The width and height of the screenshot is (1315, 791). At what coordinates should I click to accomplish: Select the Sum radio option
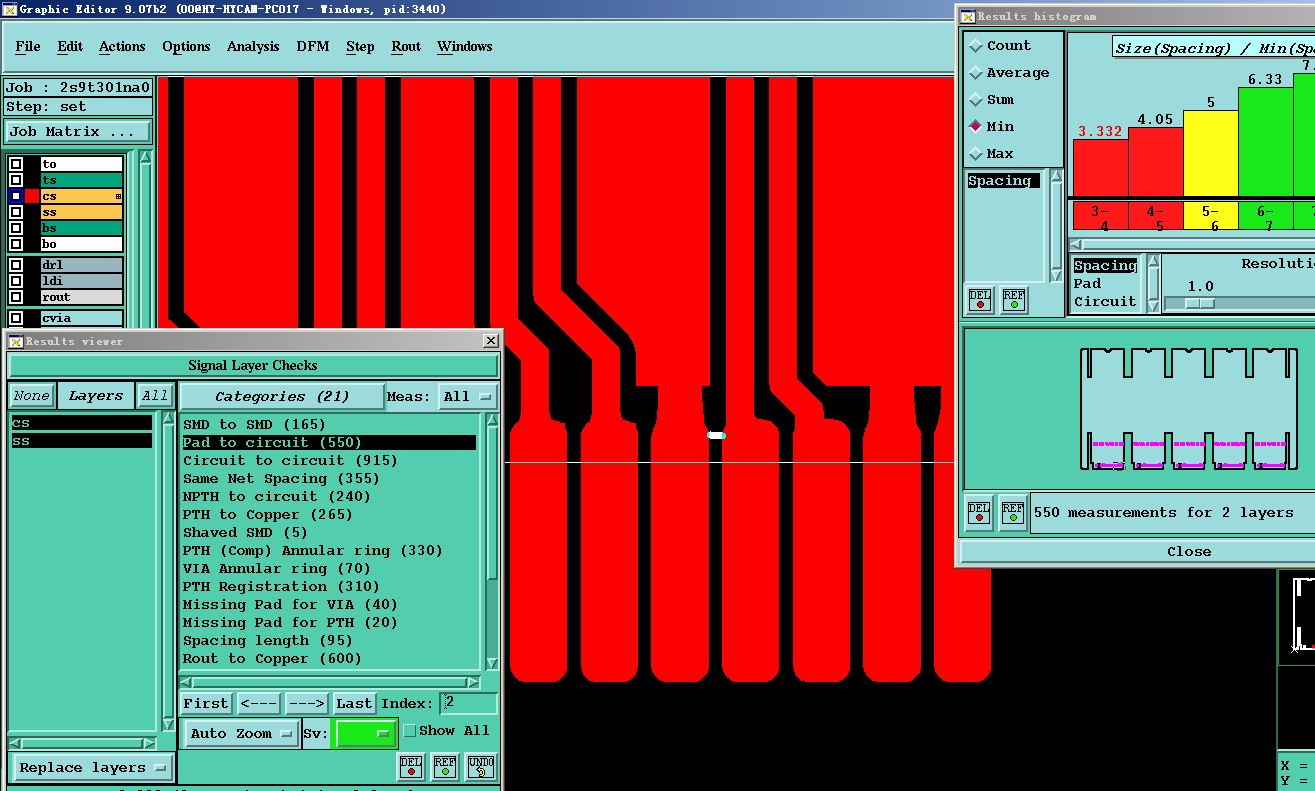point(976,100)
